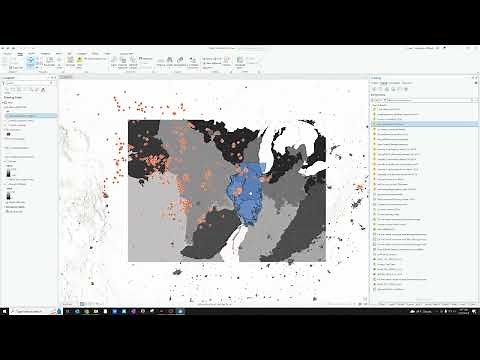Image resolution: width=480 pixels, height=360 pixels.
Task: Open the Insert ribbon tab
Action: point(31,53)
